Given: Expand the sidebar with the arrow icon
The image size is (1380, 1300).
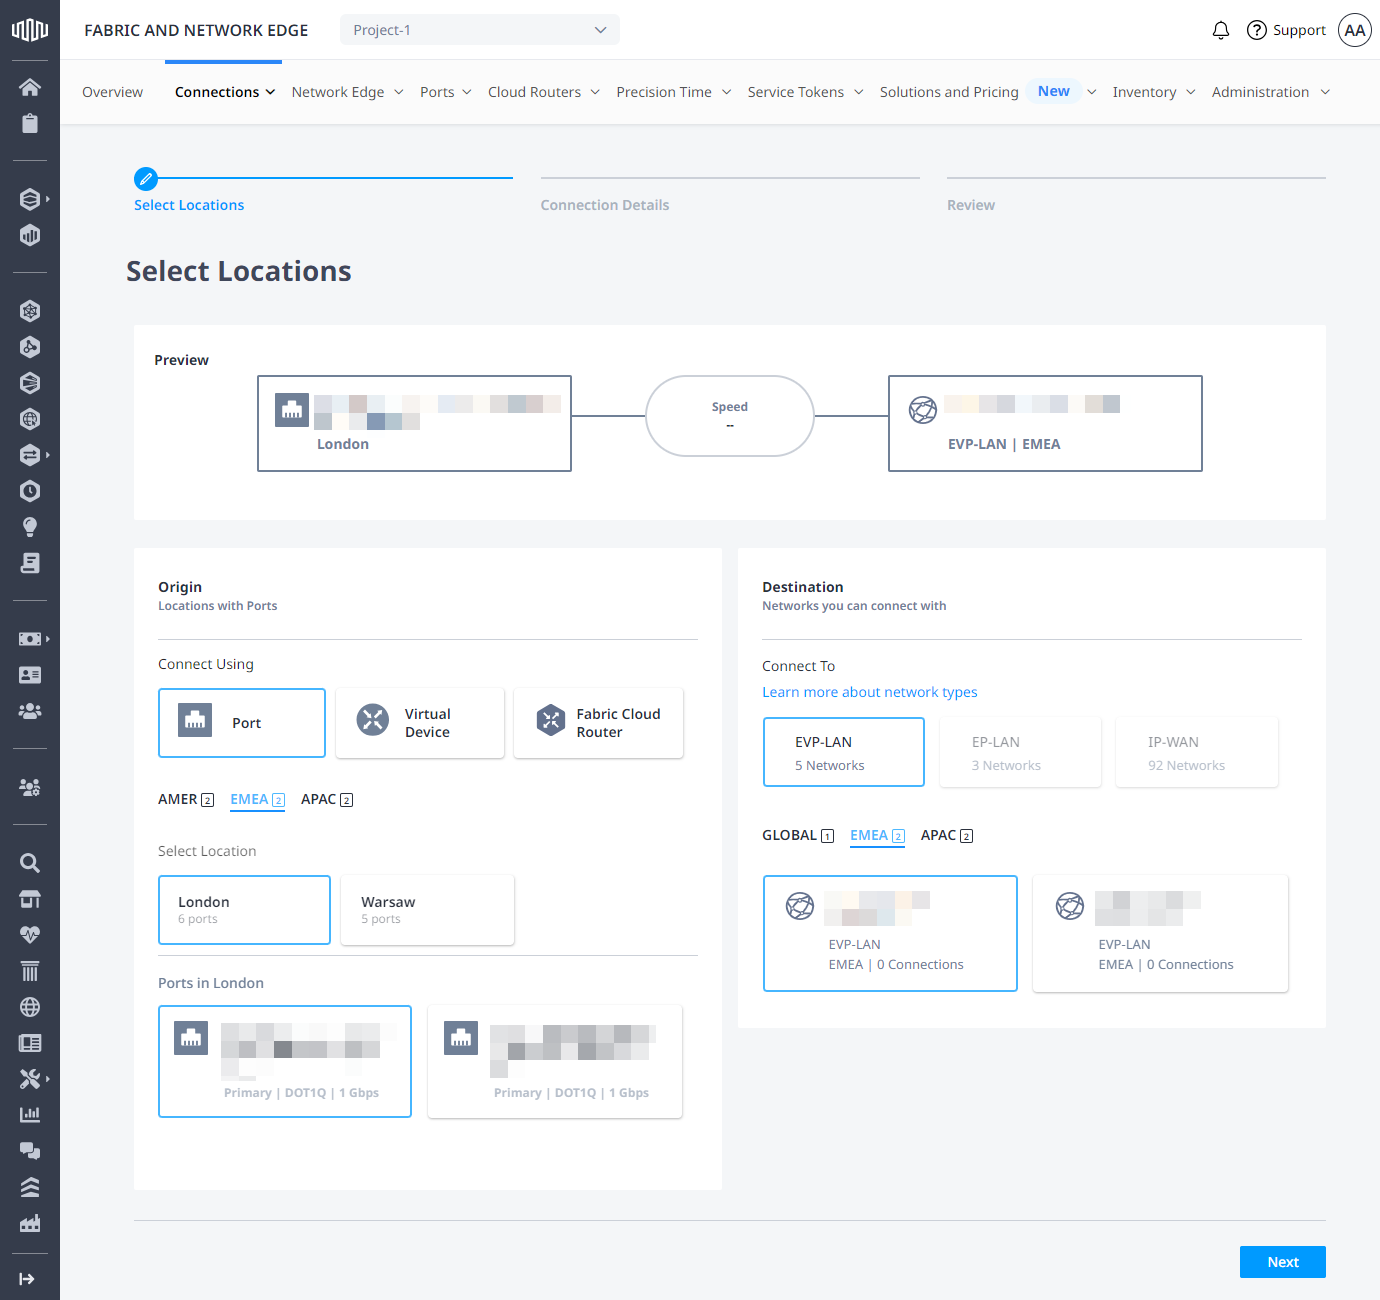Looking at the screenshot, I should tap(27, 1279).
